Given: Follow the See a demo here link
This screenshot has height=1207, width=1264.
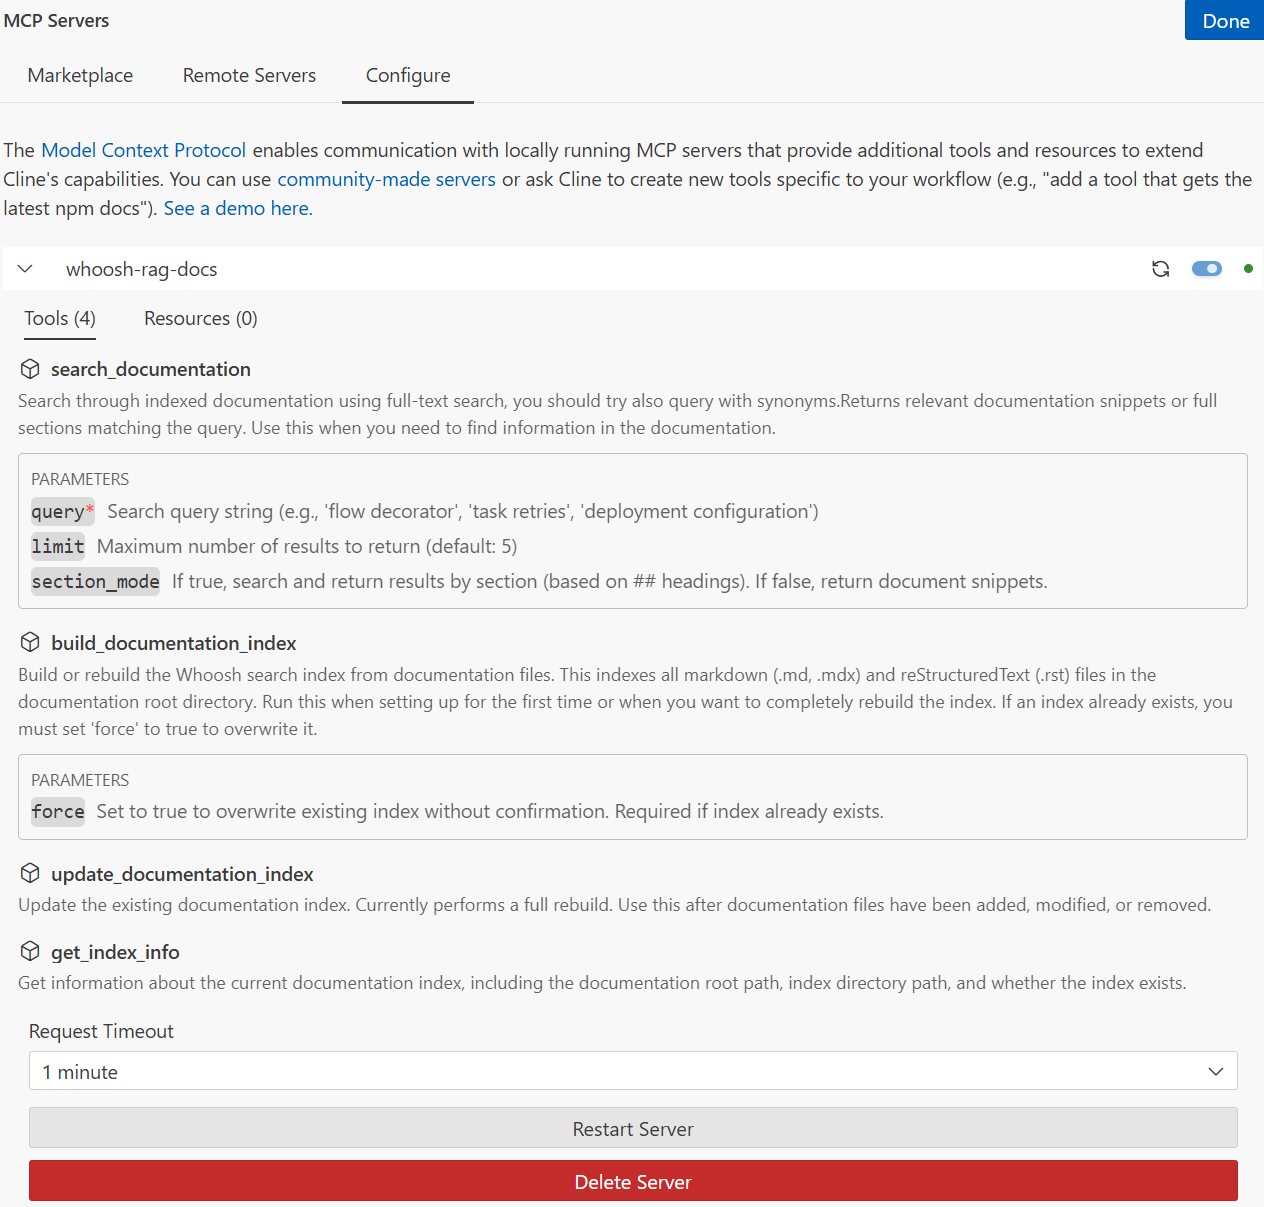Looking at the screenshot, I should coord(238,208).
